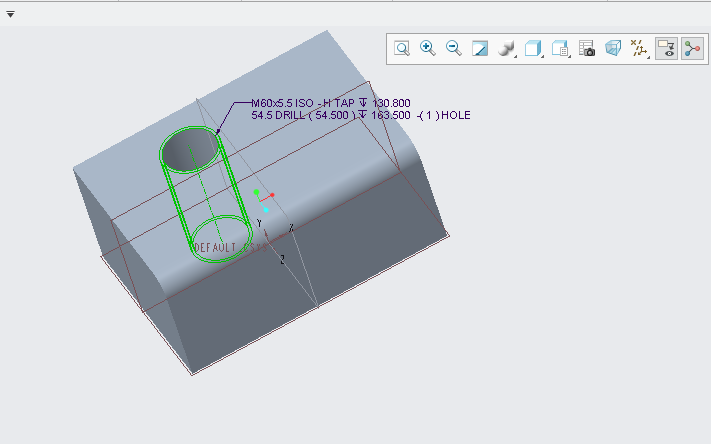The height and width of the screenshot is (444, 711).
Task: Toggle Perspective View in graphics toolbar
Action: coord(613,48)
